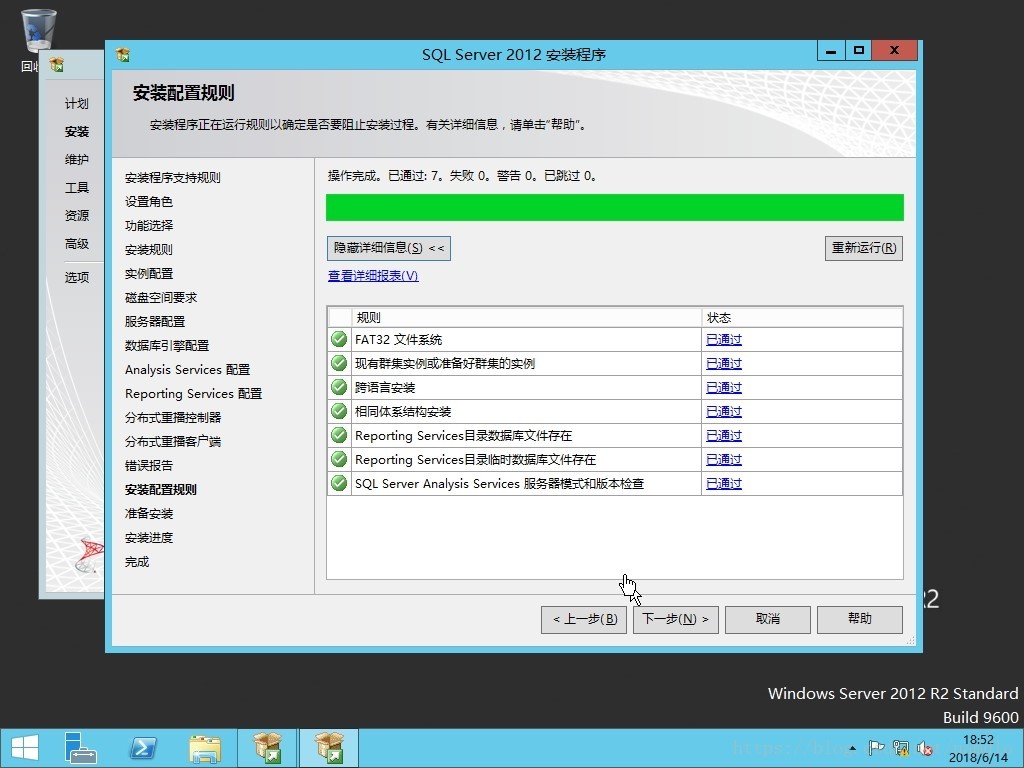Viewport: 1024px width, 768px height.
Task: Open the 查看详细报表(V) link
Action: [x=373, y=276]
